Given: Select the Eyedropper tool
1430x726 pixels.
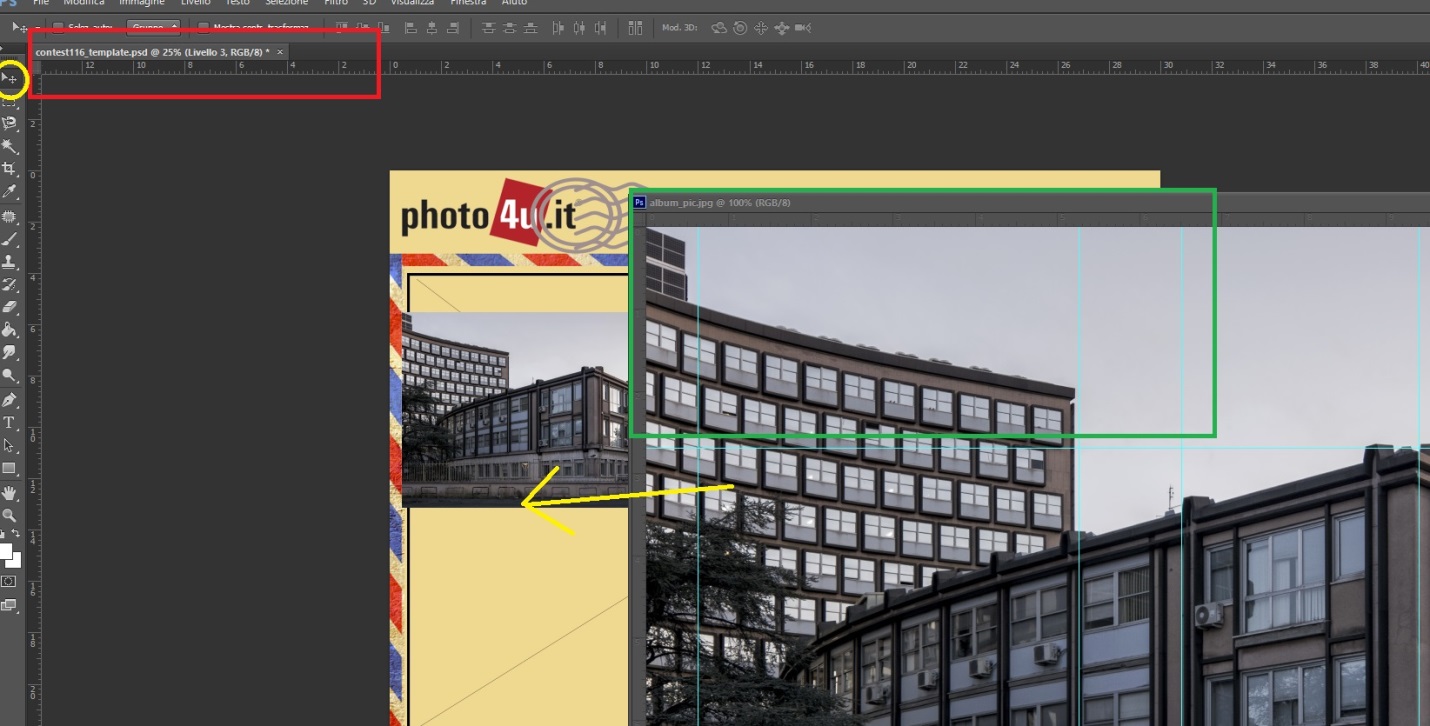Looking at the screenshot, I should [x=10, y=192].
